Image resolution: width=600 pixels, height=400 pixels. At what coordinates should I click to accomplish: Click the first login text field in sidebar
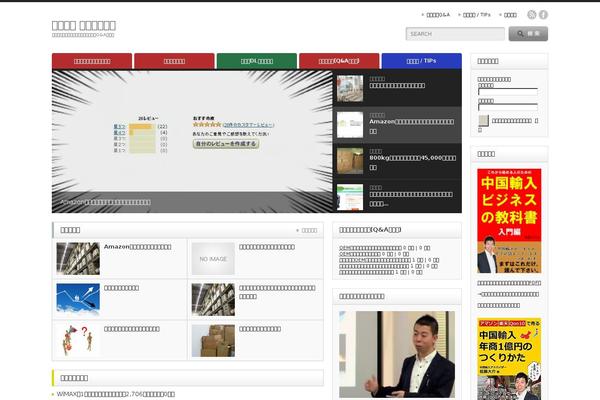(508, 92)
